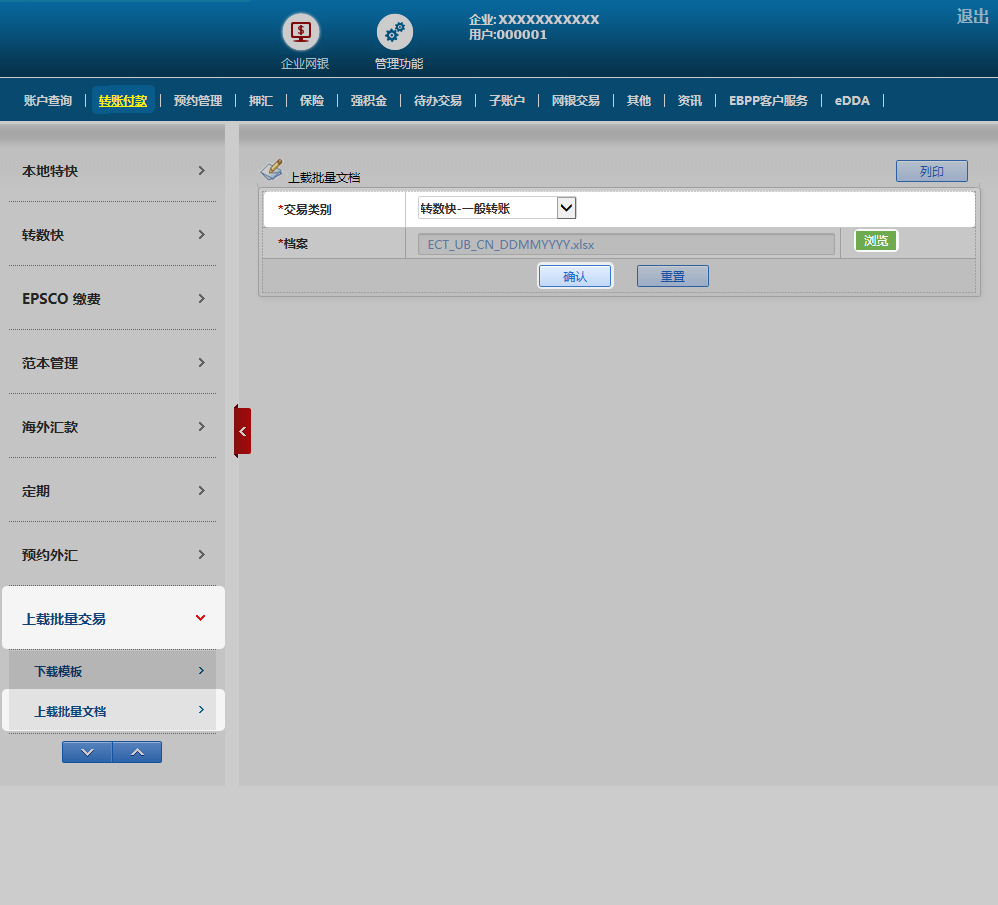Click the 退出 logout link
Screen dimensions: 998x905
(972, 16)
